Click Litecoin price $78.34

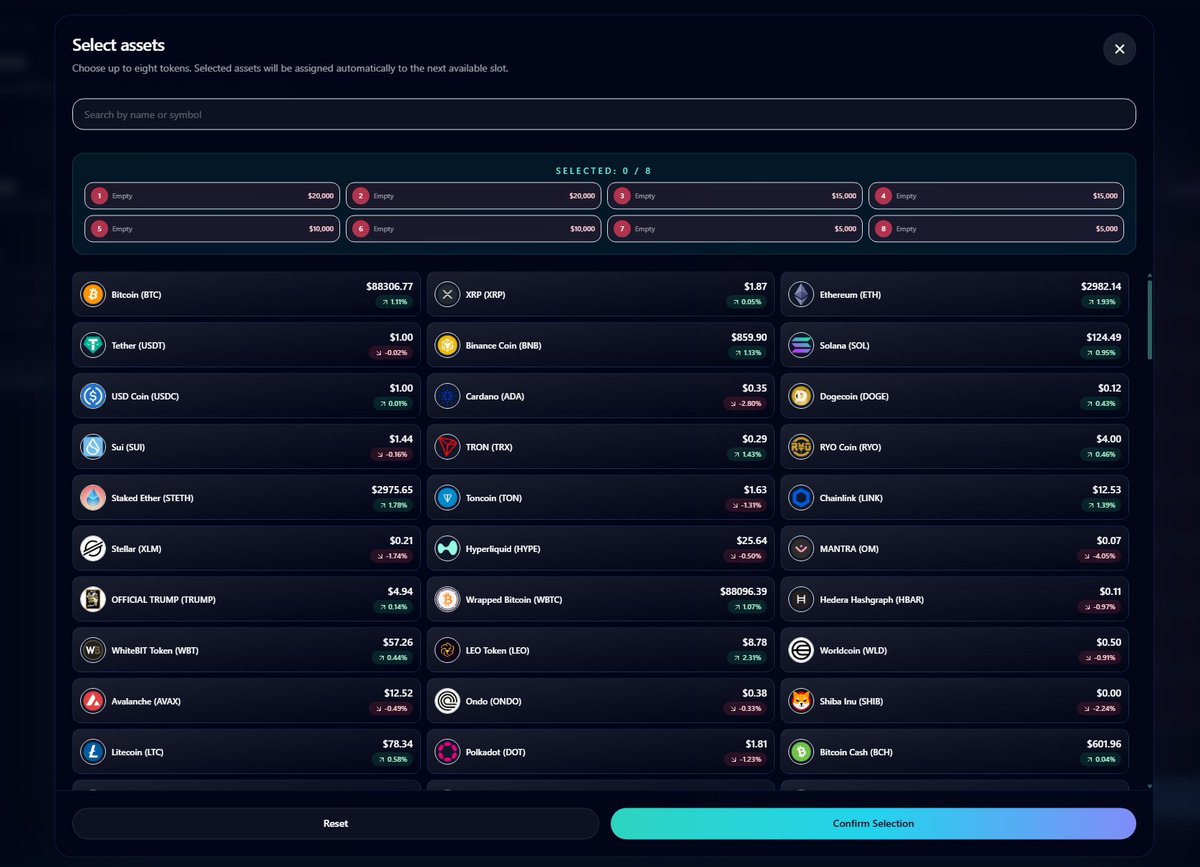point(397,743)
